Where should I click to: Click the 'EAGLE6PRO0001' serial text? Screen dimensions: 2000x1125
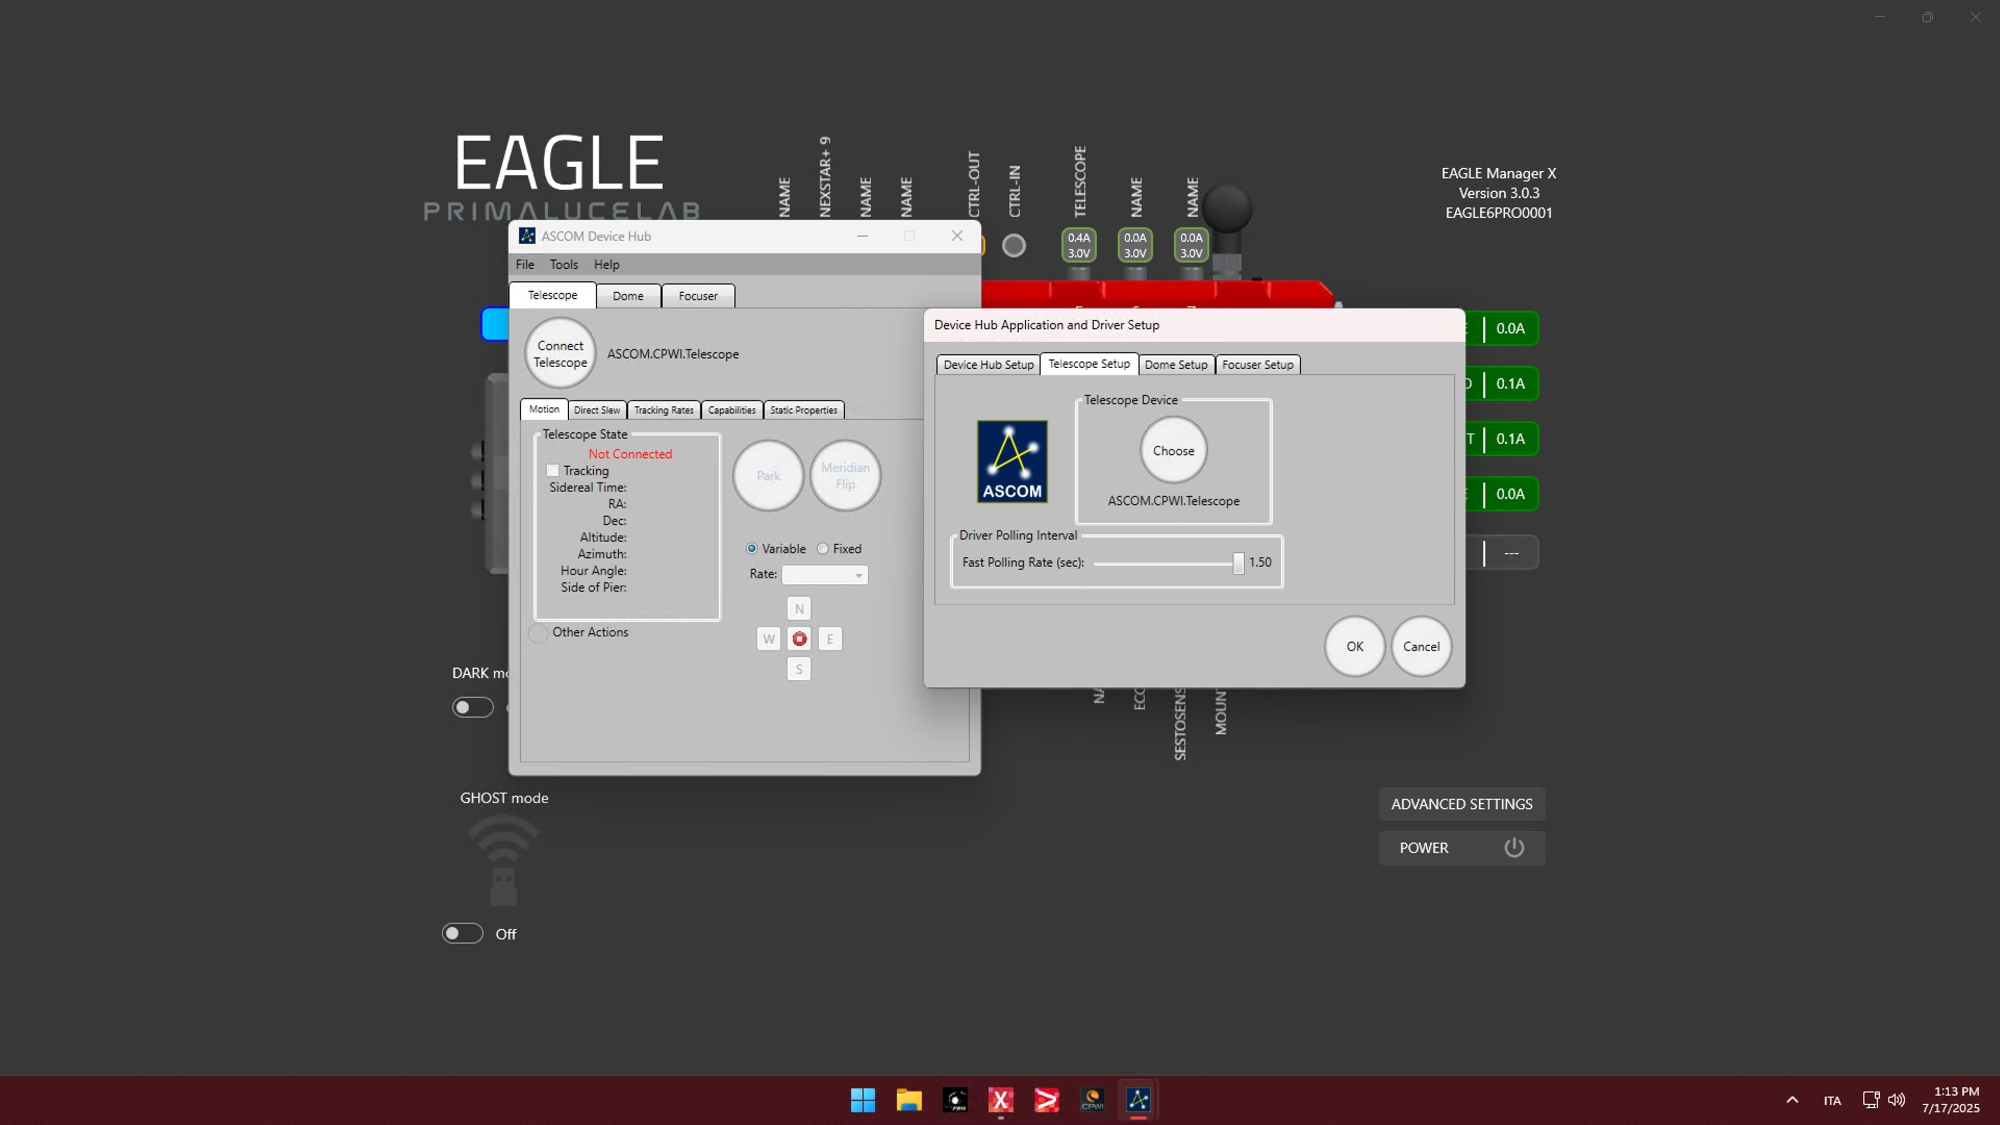pos(1499,213)
